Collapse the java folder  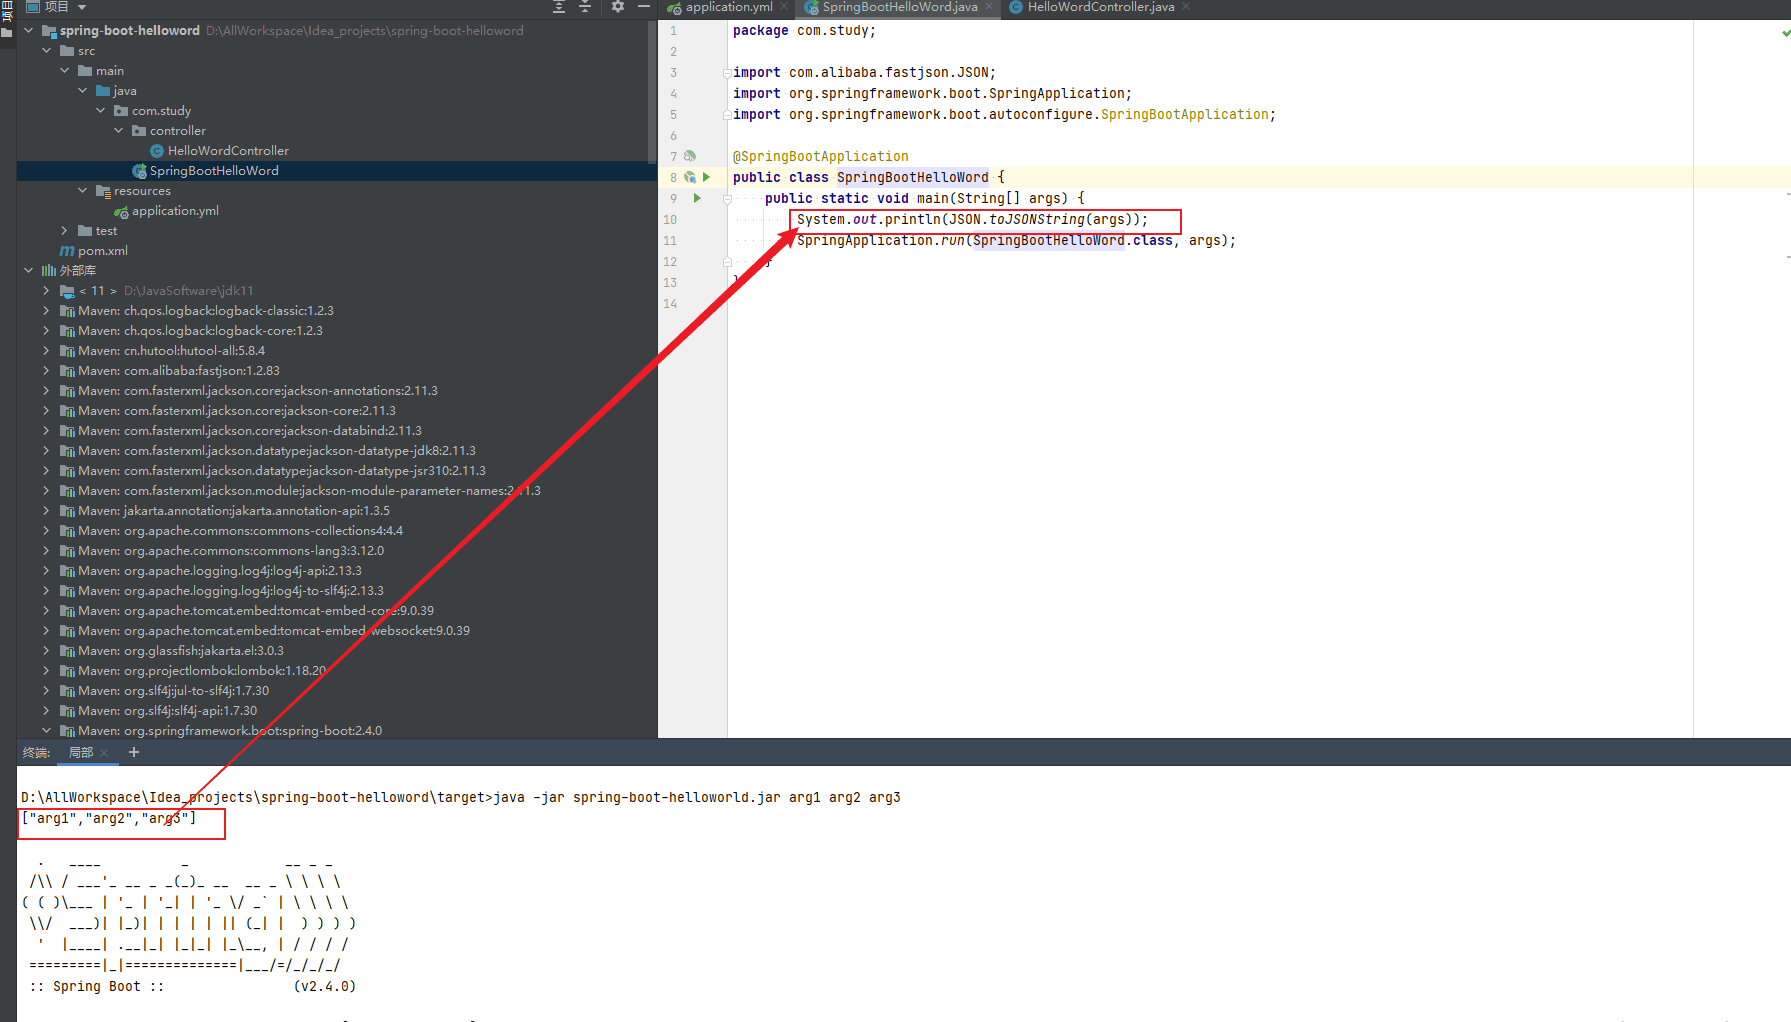tap(83, 91)
